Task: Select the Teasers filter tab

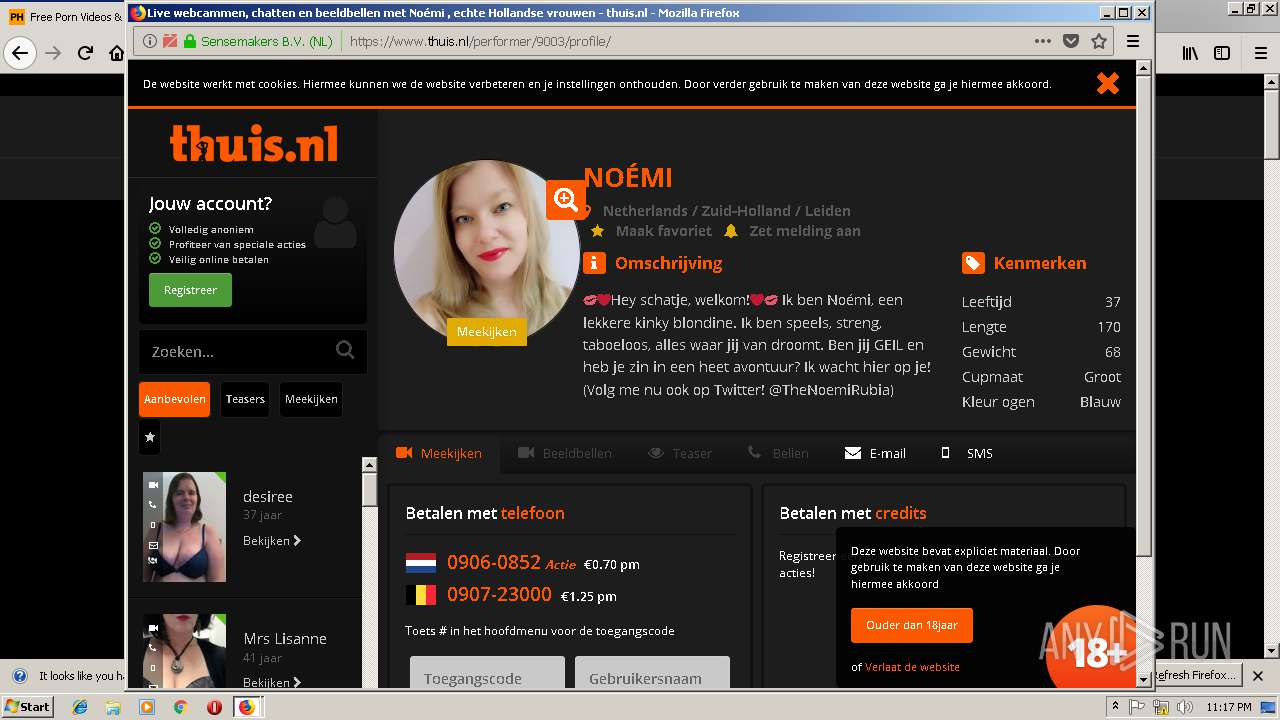Action: click(x=245, y=399)
